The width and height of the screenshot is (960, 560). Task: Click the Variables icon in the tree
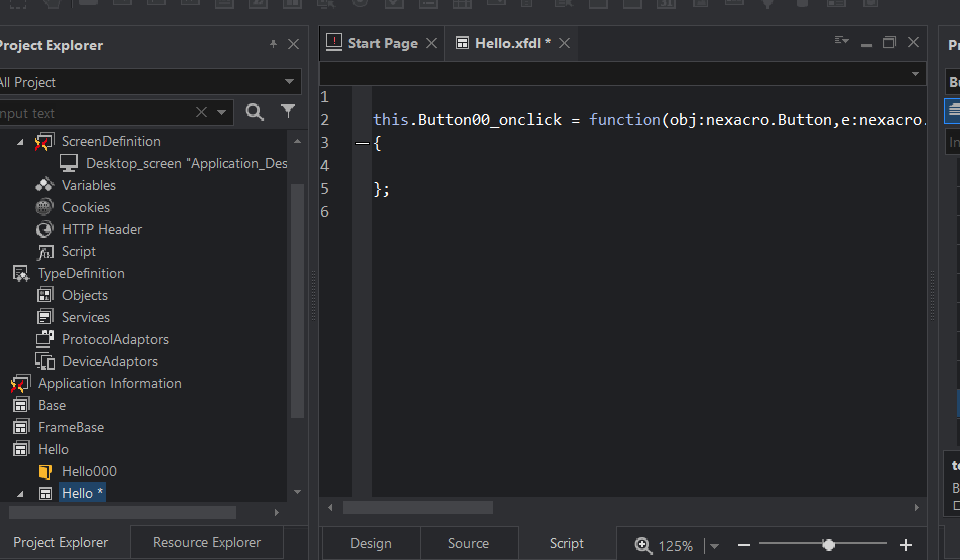pyautogui.click(x=45, y=185)
